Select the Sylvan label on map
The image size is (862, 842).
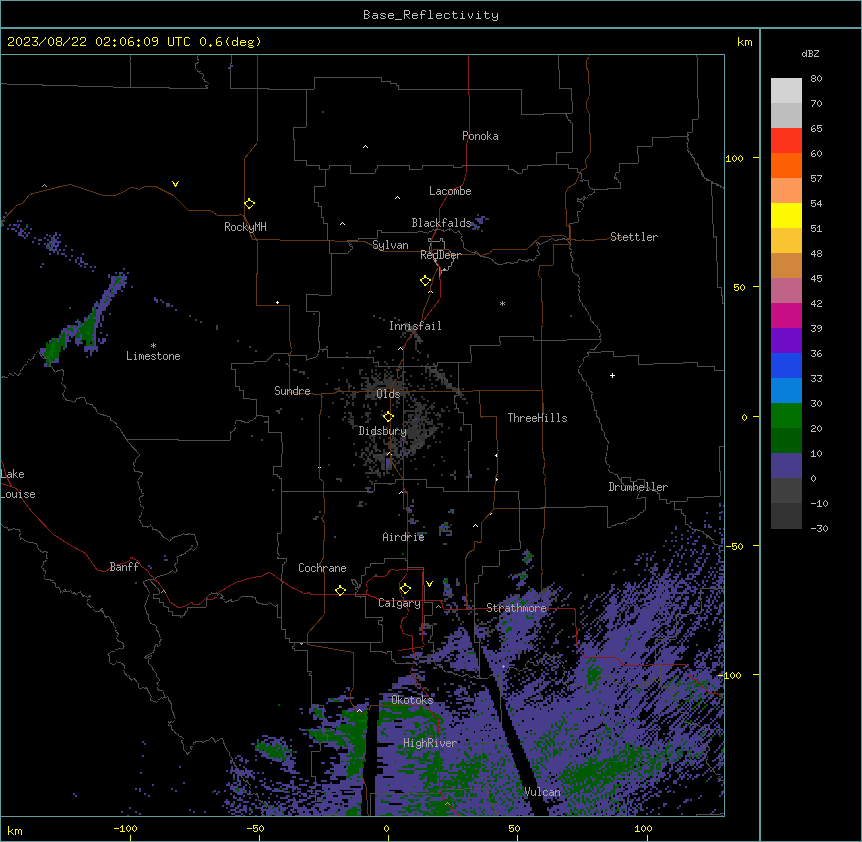click(x=390, y=245)
